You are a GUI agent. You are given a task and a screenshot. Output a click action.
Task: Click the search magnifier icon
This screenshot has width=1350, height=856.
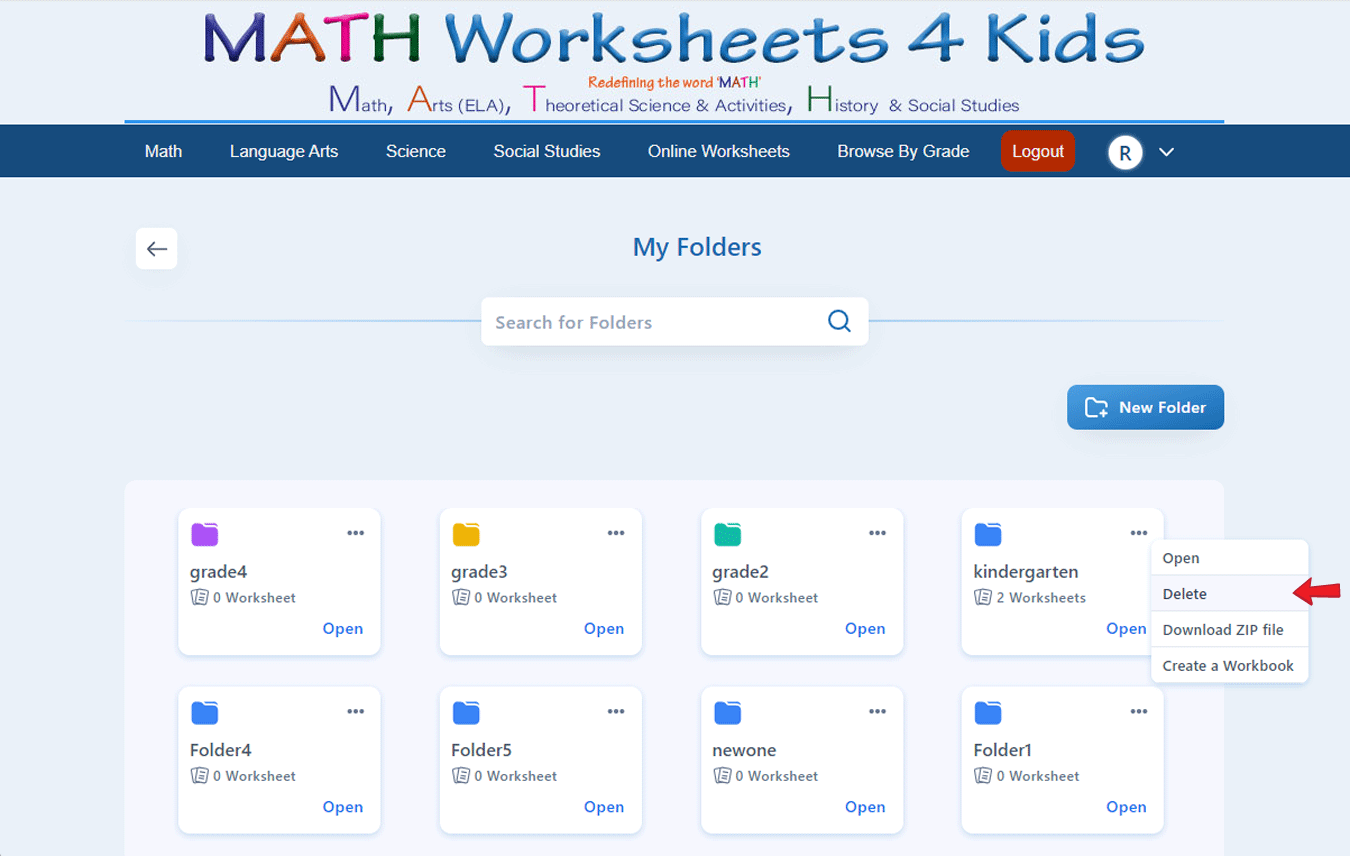click(x=839, y=321)
